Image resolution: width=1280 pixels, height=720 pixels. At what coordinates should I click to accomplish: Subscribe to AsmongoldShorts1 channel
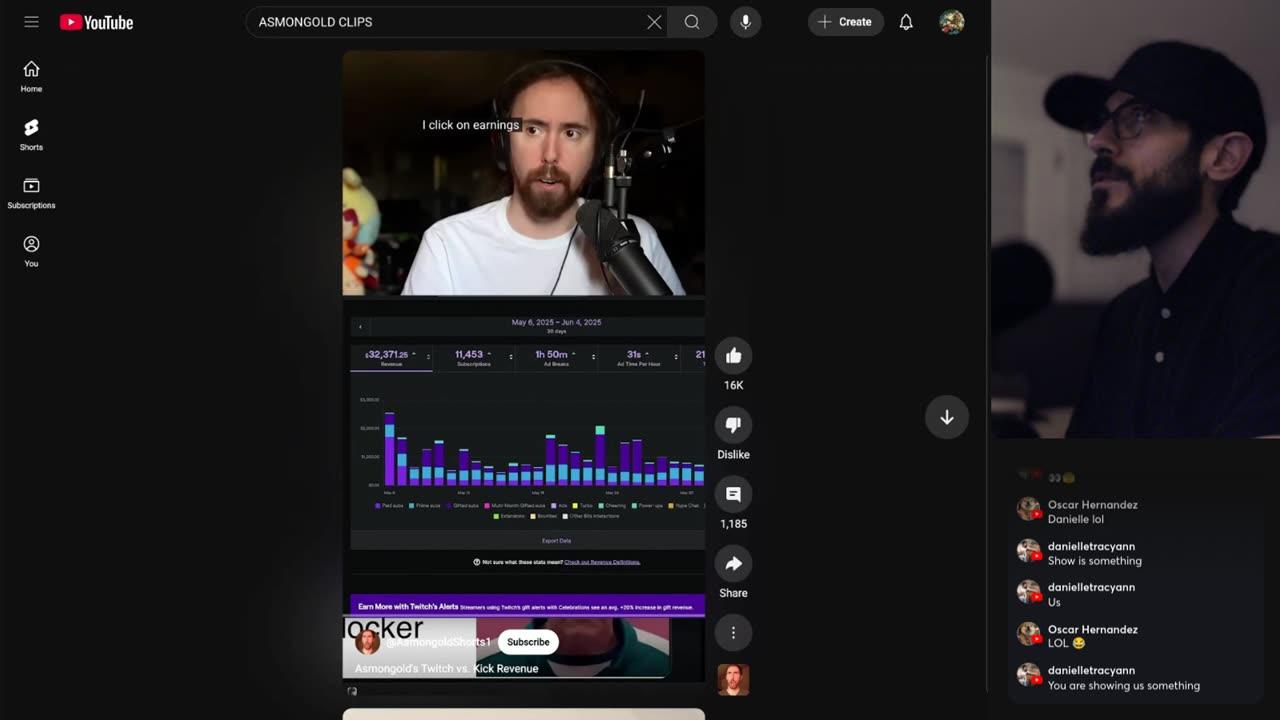click(528, 642)
